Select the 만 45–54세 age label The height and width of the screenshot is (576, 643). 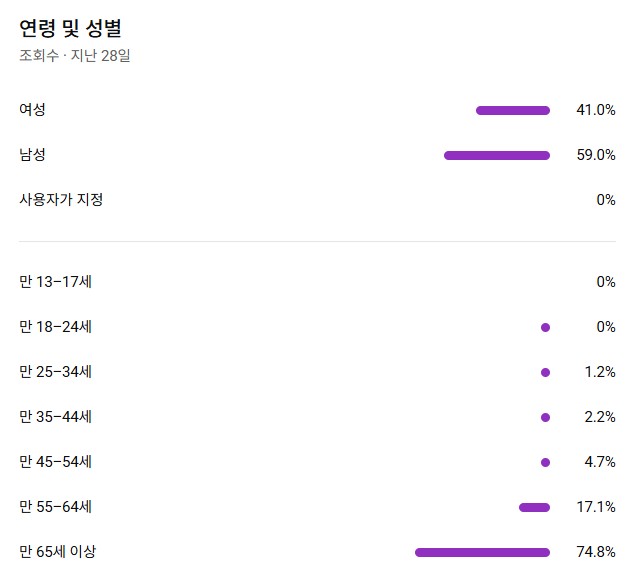(x=56, y=462)
